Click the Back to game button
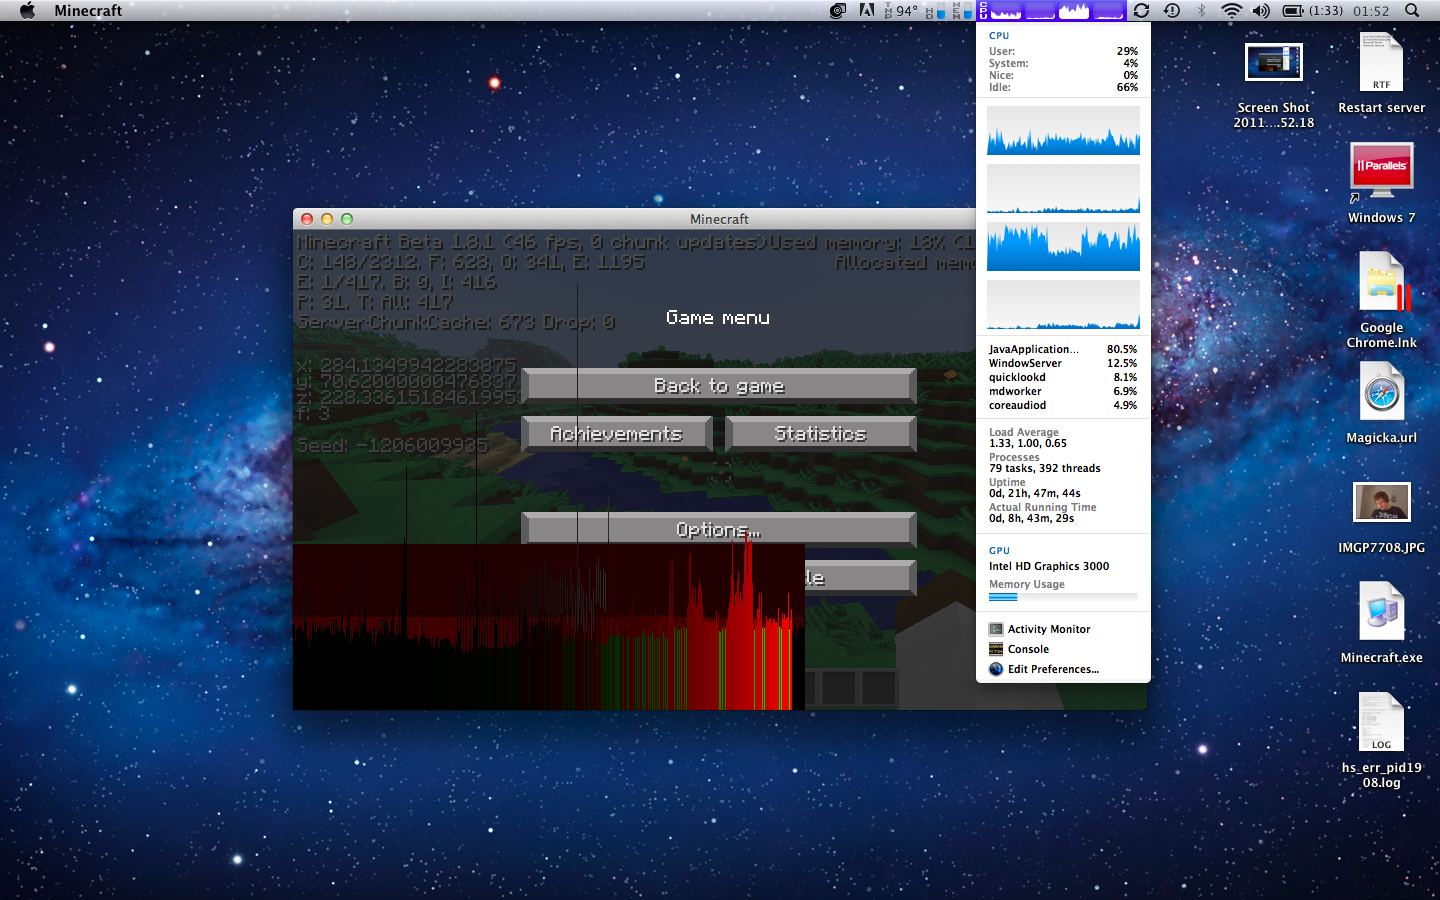 (x=719, y=386)
